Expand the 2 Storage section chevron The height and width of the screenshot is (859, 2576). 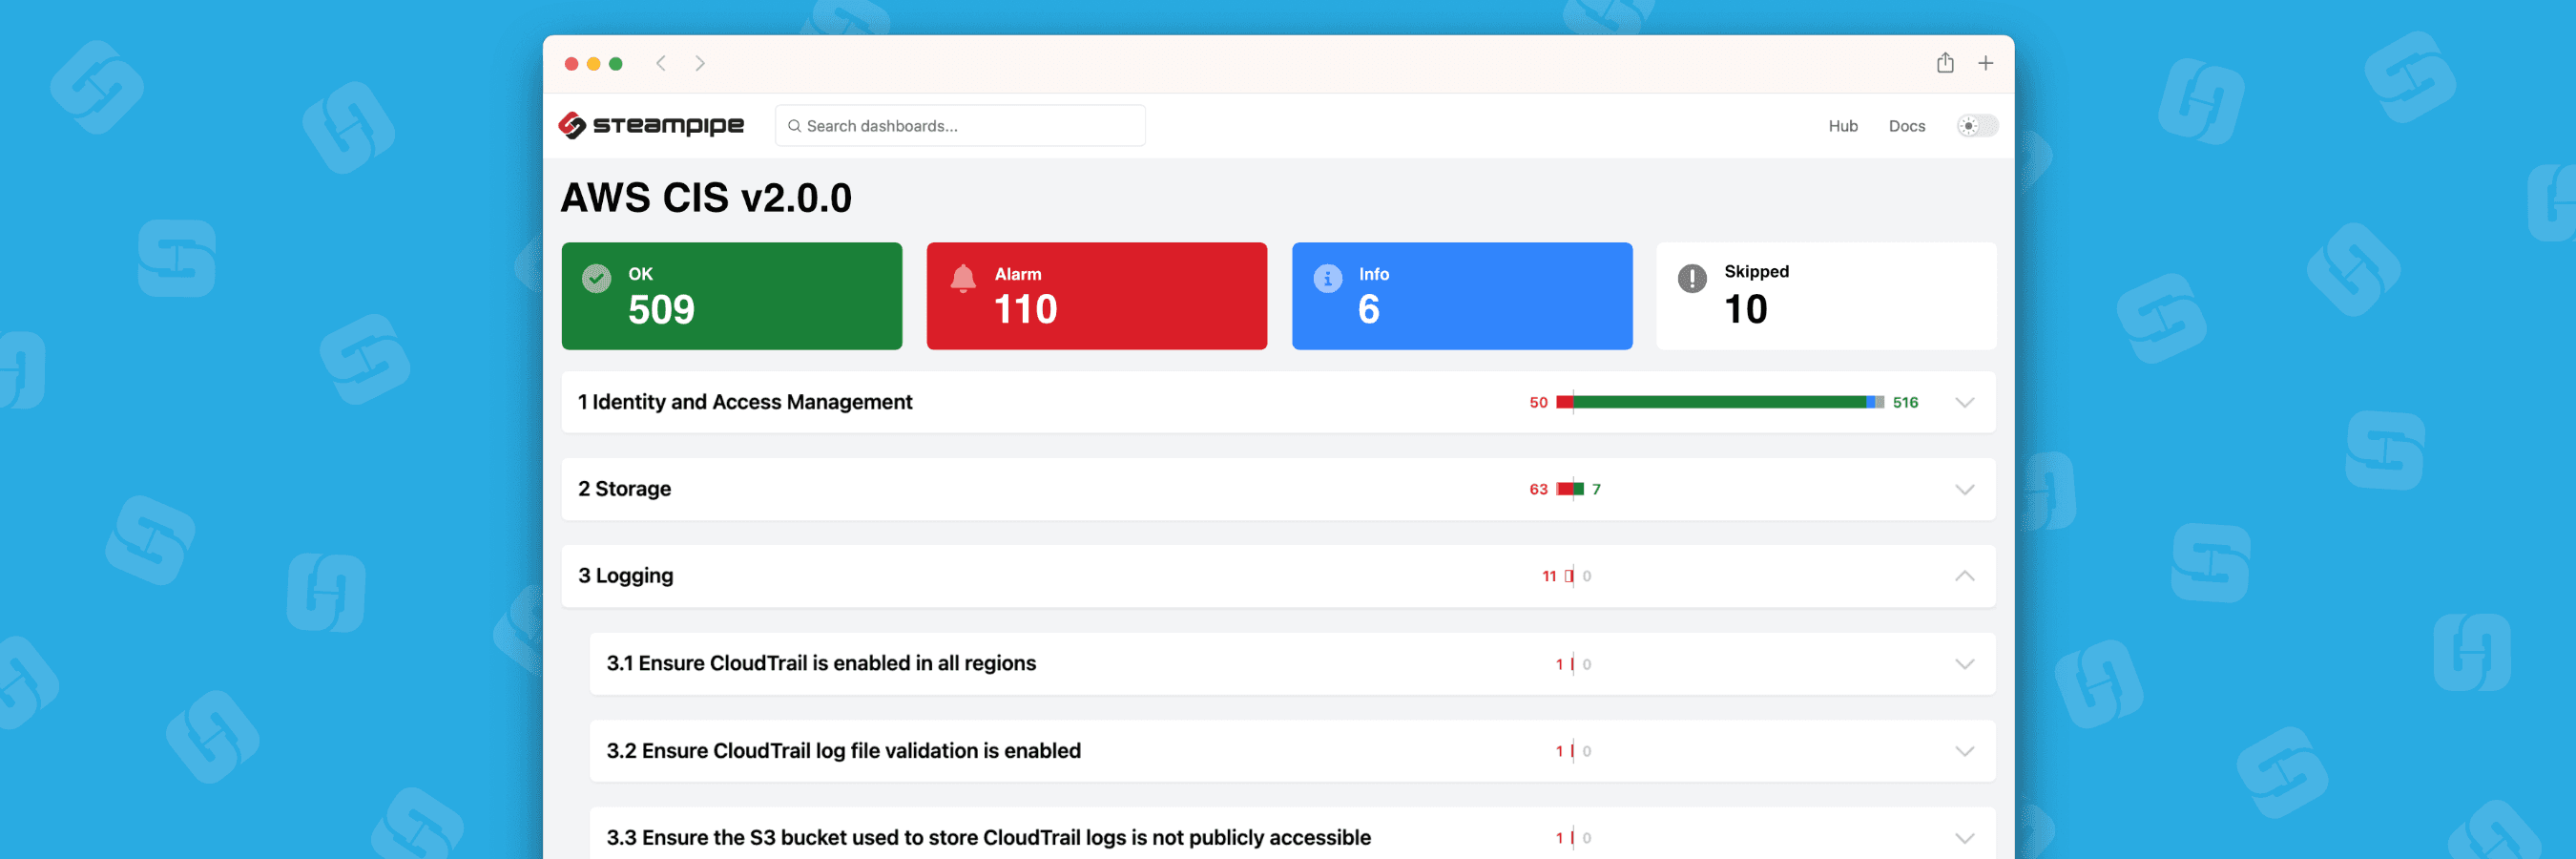point(1965,490)
